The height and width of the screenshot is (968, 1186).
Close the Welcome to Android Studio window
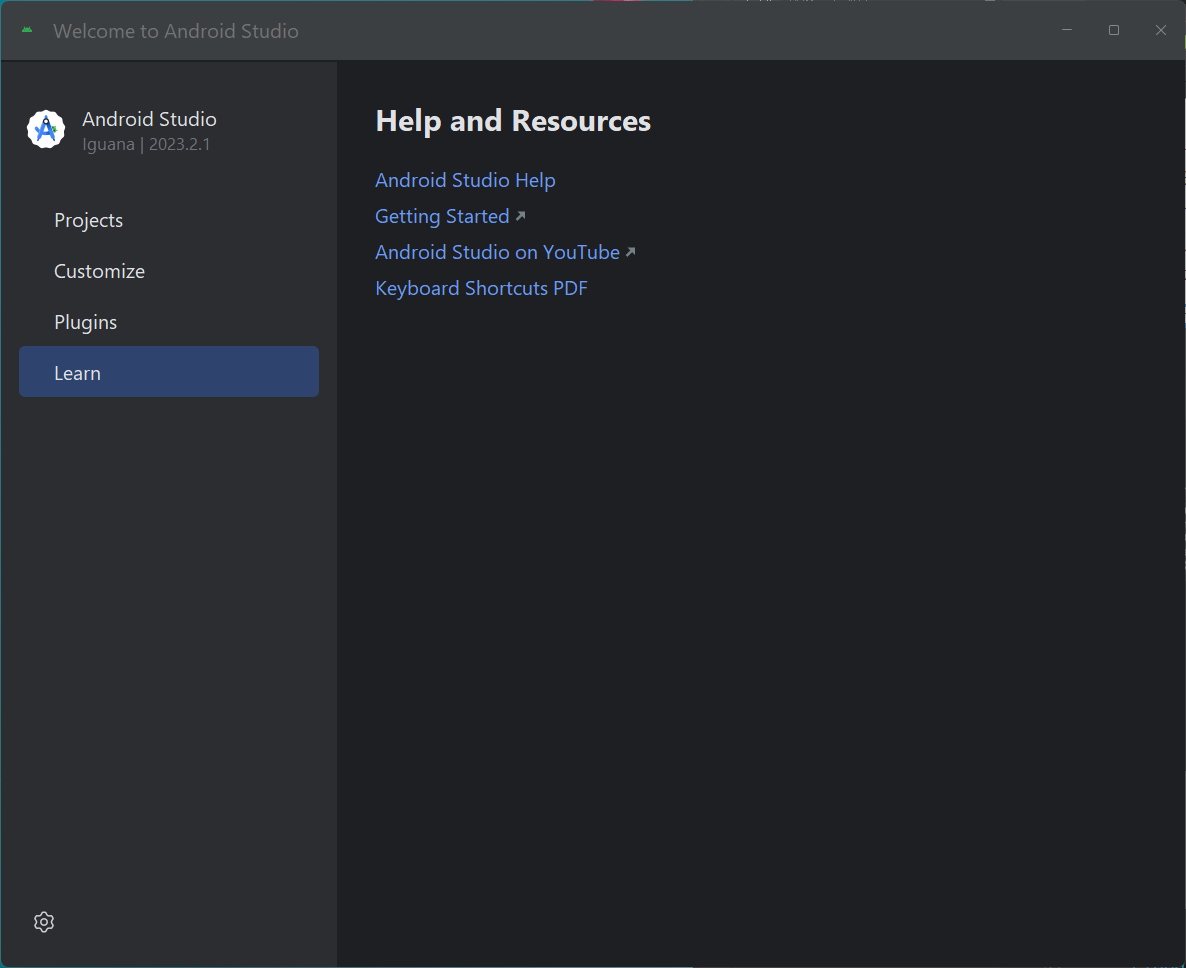coord(1161,30)
